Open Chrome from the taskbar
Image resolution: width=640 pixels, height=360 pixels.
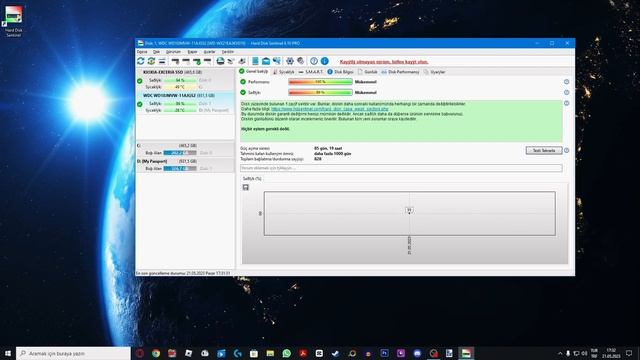156,353
